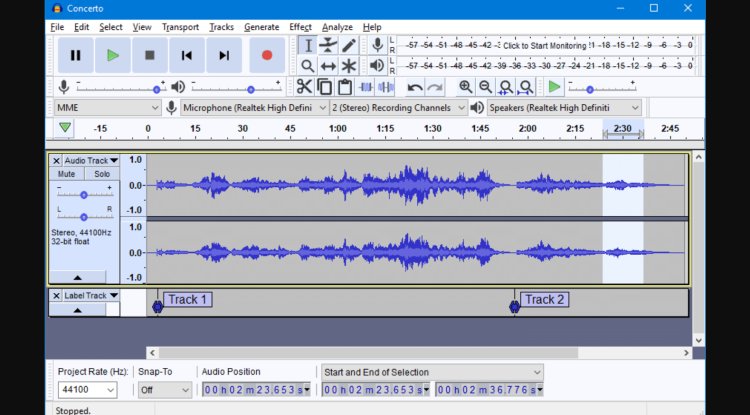Open the Edit menu

pyautogui.click(x=81, y=27)
